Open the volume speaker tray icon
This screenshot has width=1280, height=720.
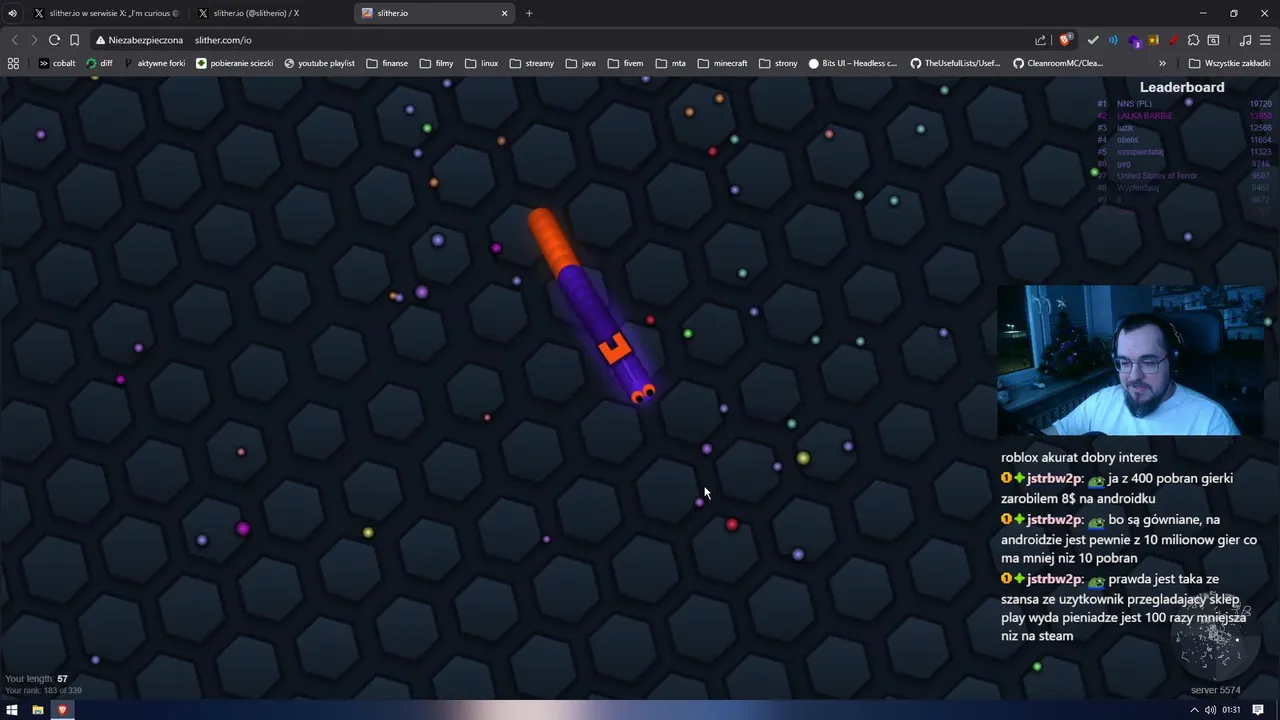pyautogui.click(x=1211, y=710)
